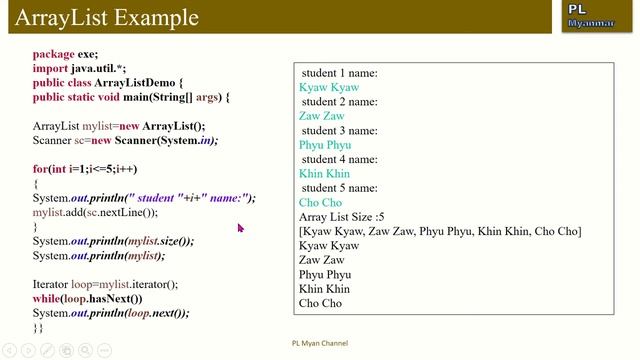640x360 pixels.
Task: Click teal 'Cho Cho' input text
Action: tap(320, 202)
